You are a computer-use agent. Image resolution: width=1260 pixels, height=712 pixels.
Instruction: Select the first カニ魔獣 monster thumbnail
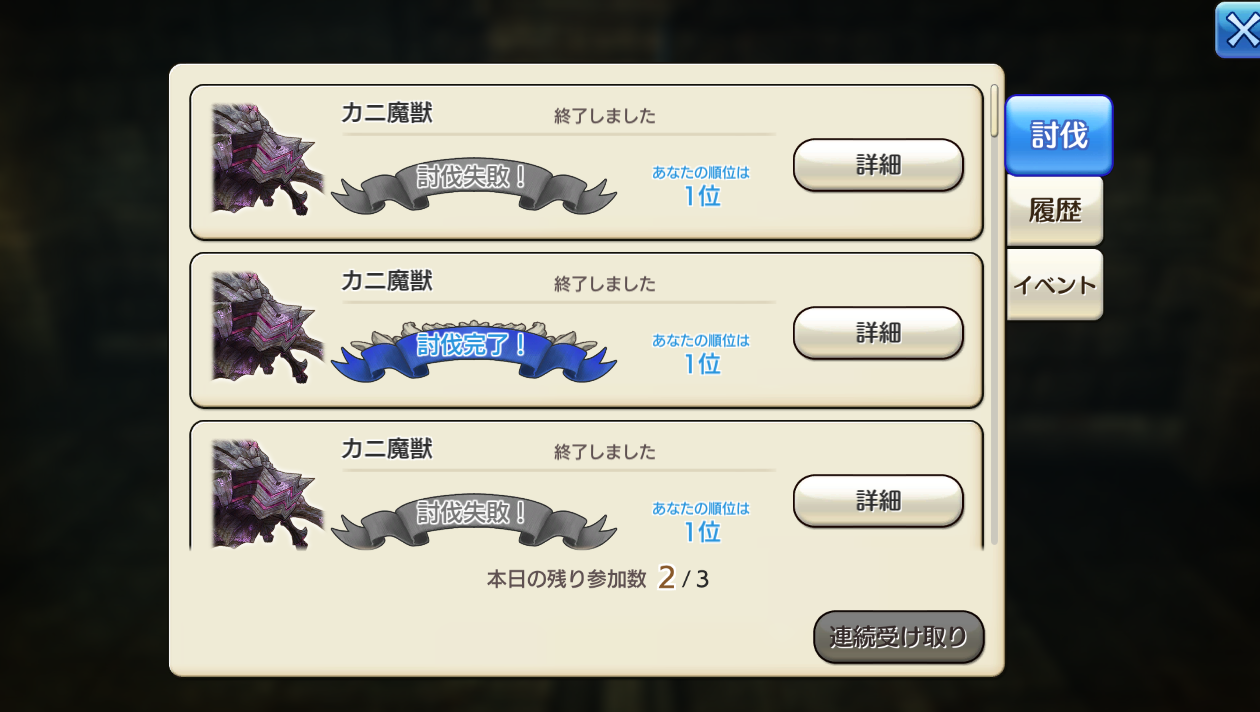click(267, 158)
